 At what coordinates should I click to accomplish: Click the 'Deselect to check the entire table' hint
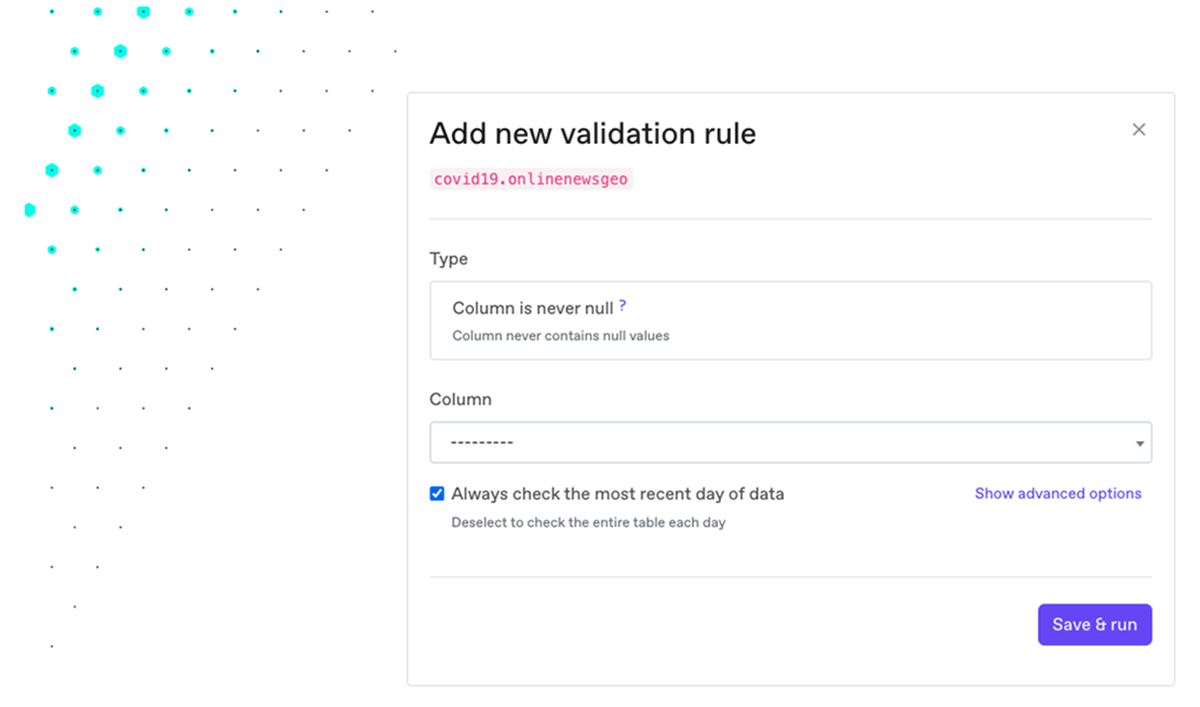click(x=588, y=522)
